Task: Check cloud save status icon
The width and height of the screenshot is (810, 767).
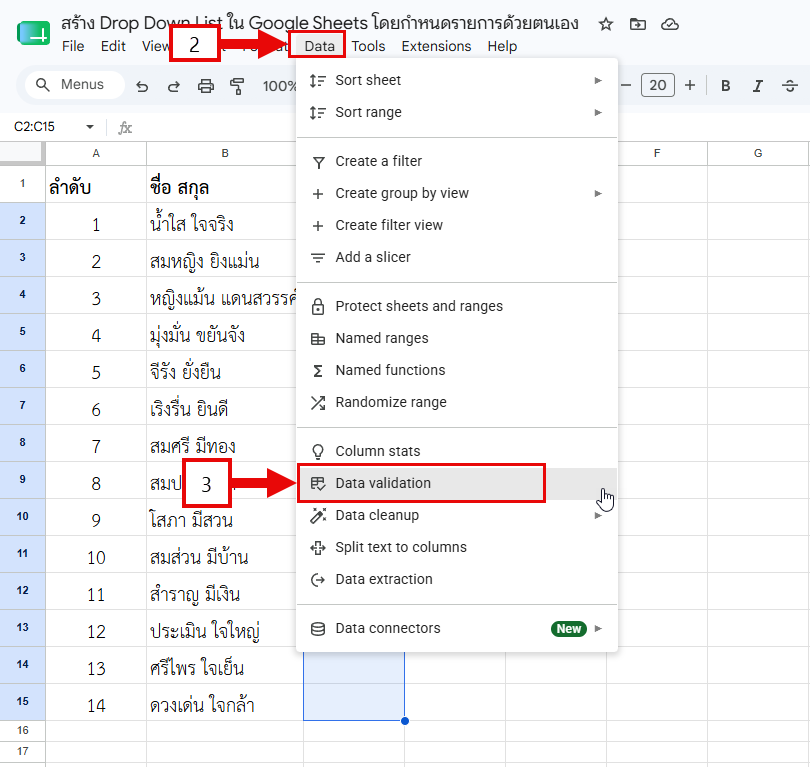Action: tap(669, 24)
